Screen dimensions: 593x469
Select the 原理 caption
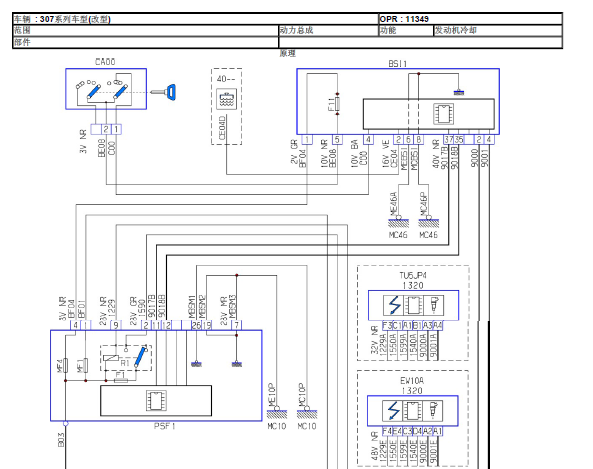pos(288,53)
